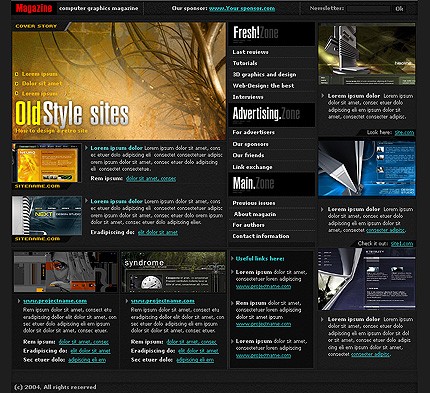
Task: Click the Fresh!Zone section header
Action: click(272, 34)
